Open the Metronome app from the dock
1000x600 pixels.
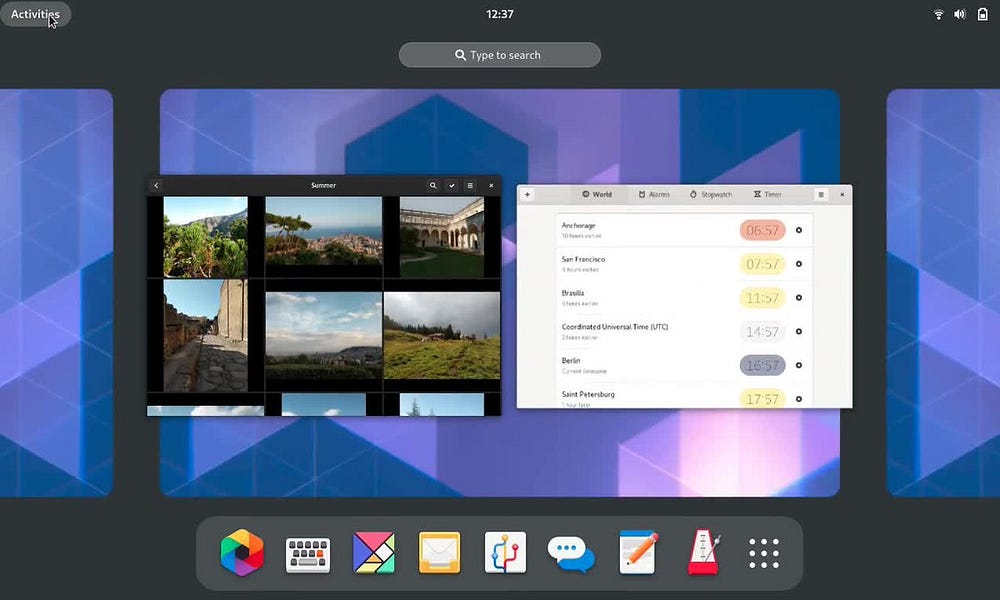(x=705, y=551)
